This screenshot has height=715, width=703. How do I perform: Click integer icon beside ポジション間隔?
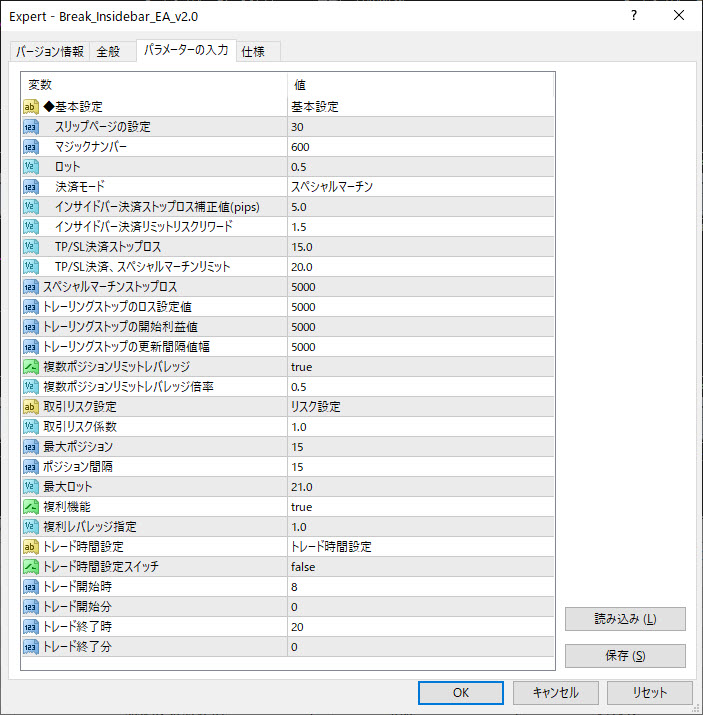coord(31,467)
